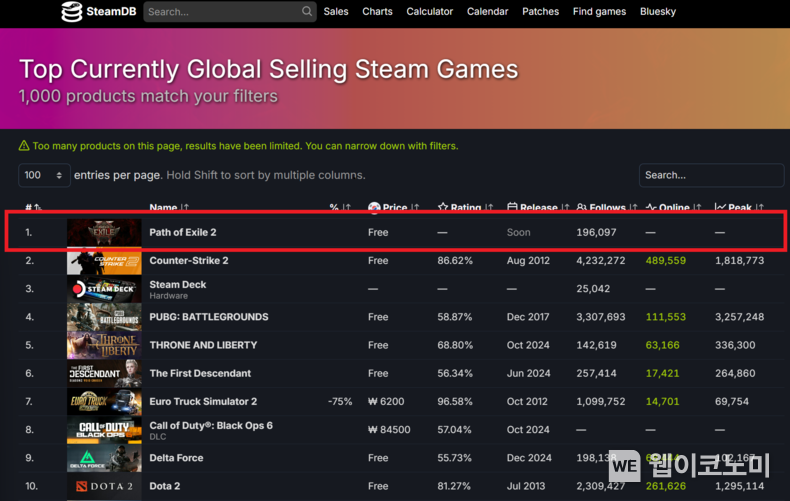Sort by the % discount column
Image resolution: width=790 pixels, height=501 pixels.
tap(340, 207)
